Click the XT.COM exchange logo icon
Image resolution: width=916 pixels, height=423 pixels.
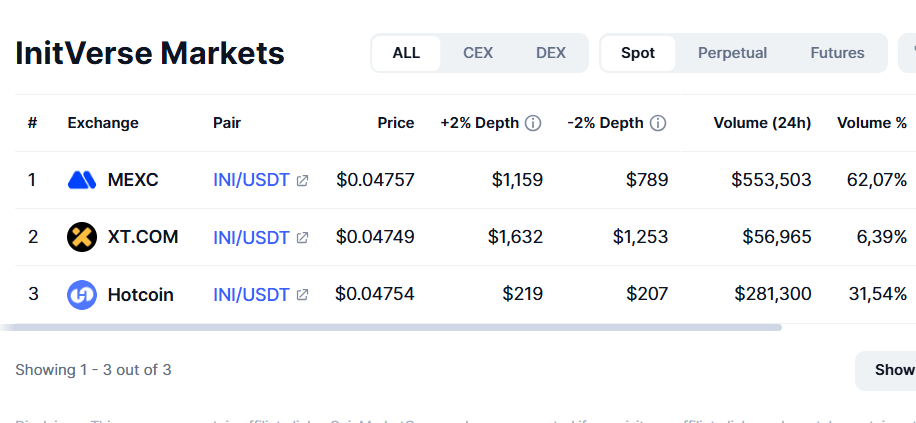coord(82,237)
